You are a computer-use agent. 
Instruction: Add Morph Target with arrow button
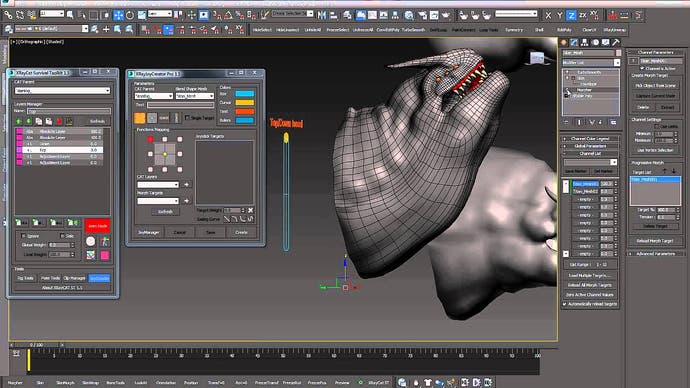click(186, 201)
